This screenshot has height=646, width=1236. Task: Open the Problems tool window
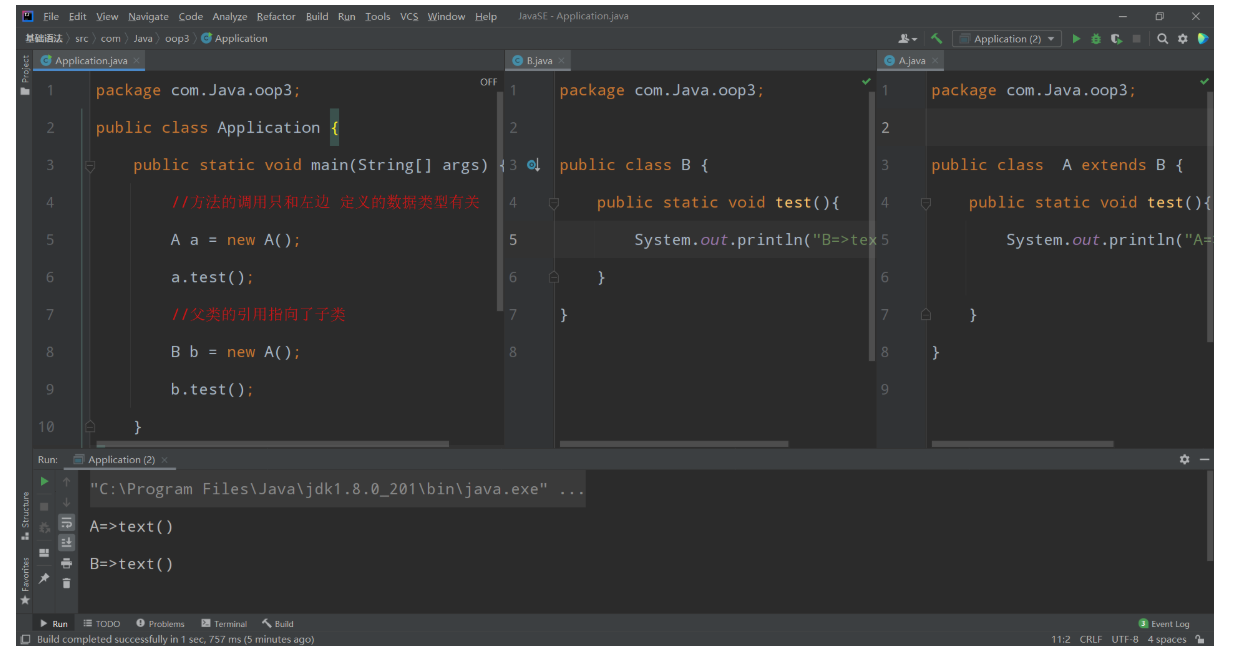click(x=161, y=624)
